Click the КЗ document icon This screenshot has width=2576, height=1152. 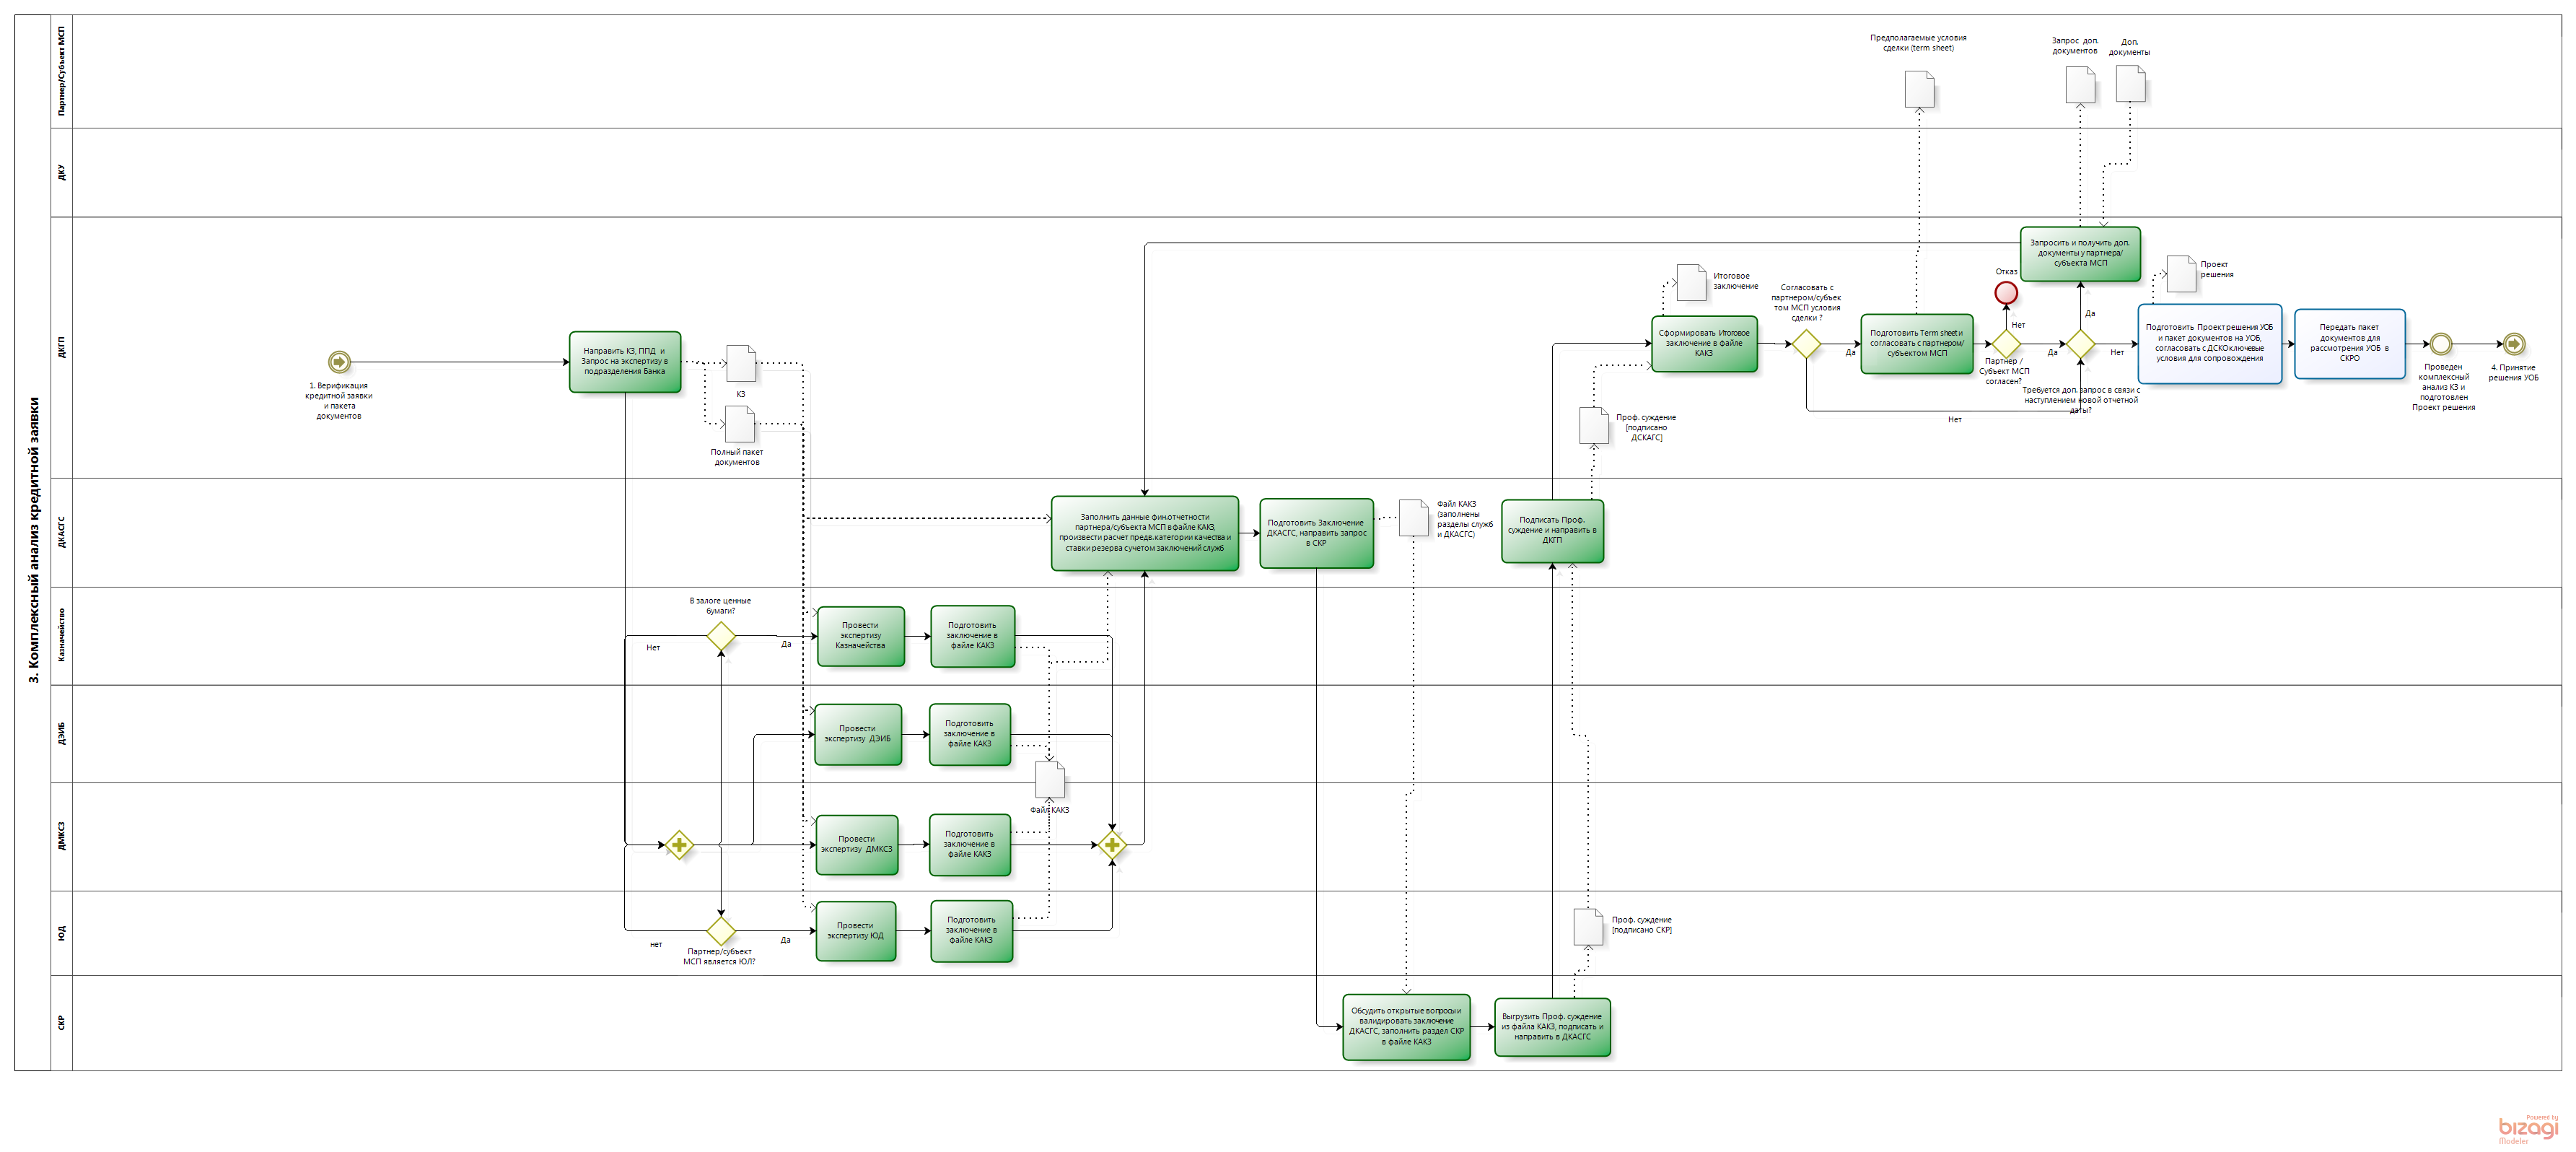click(741, 364)
